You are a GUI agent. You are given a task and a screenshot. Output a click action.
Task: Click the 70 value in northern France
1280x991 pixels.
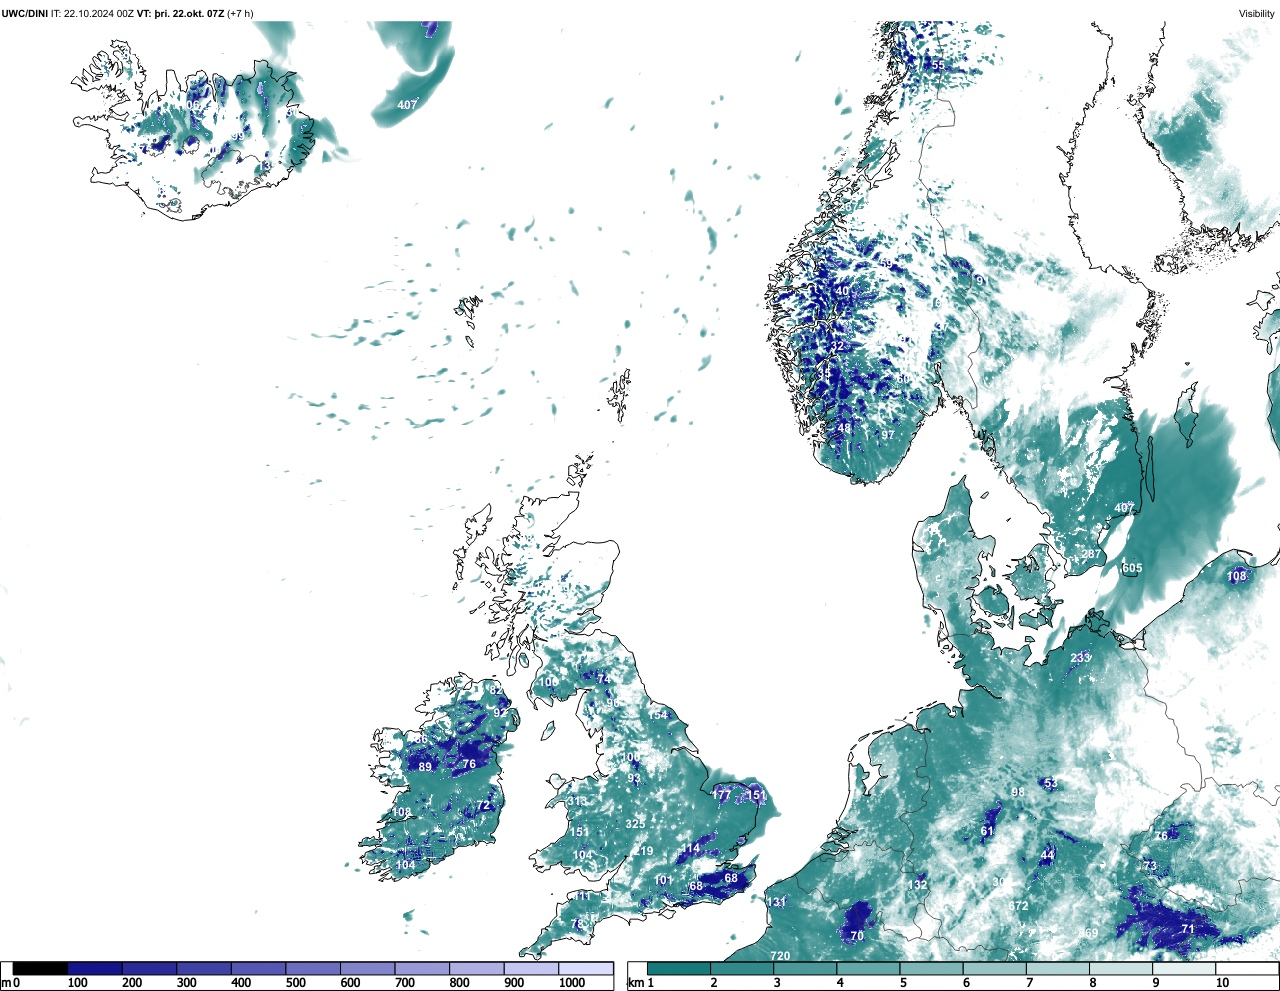click(x=857, y=936)
